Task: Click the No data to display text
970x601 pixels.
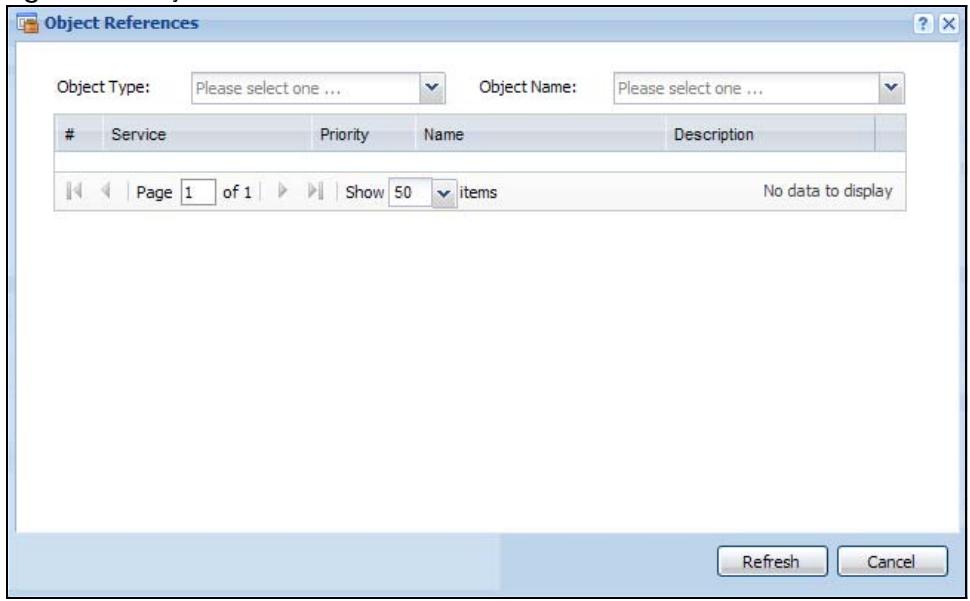Action: pyautogui.click(x=828, y=191)
